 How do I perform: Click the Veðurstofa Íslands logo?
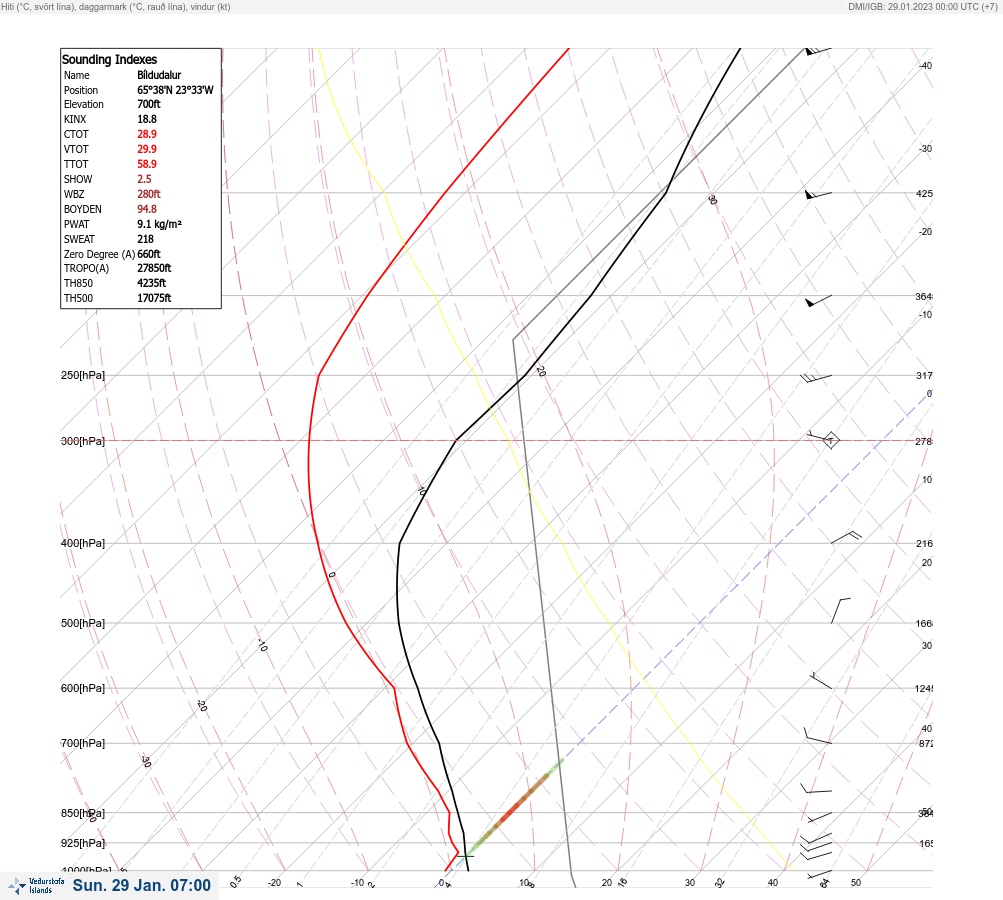pos(36,886)
